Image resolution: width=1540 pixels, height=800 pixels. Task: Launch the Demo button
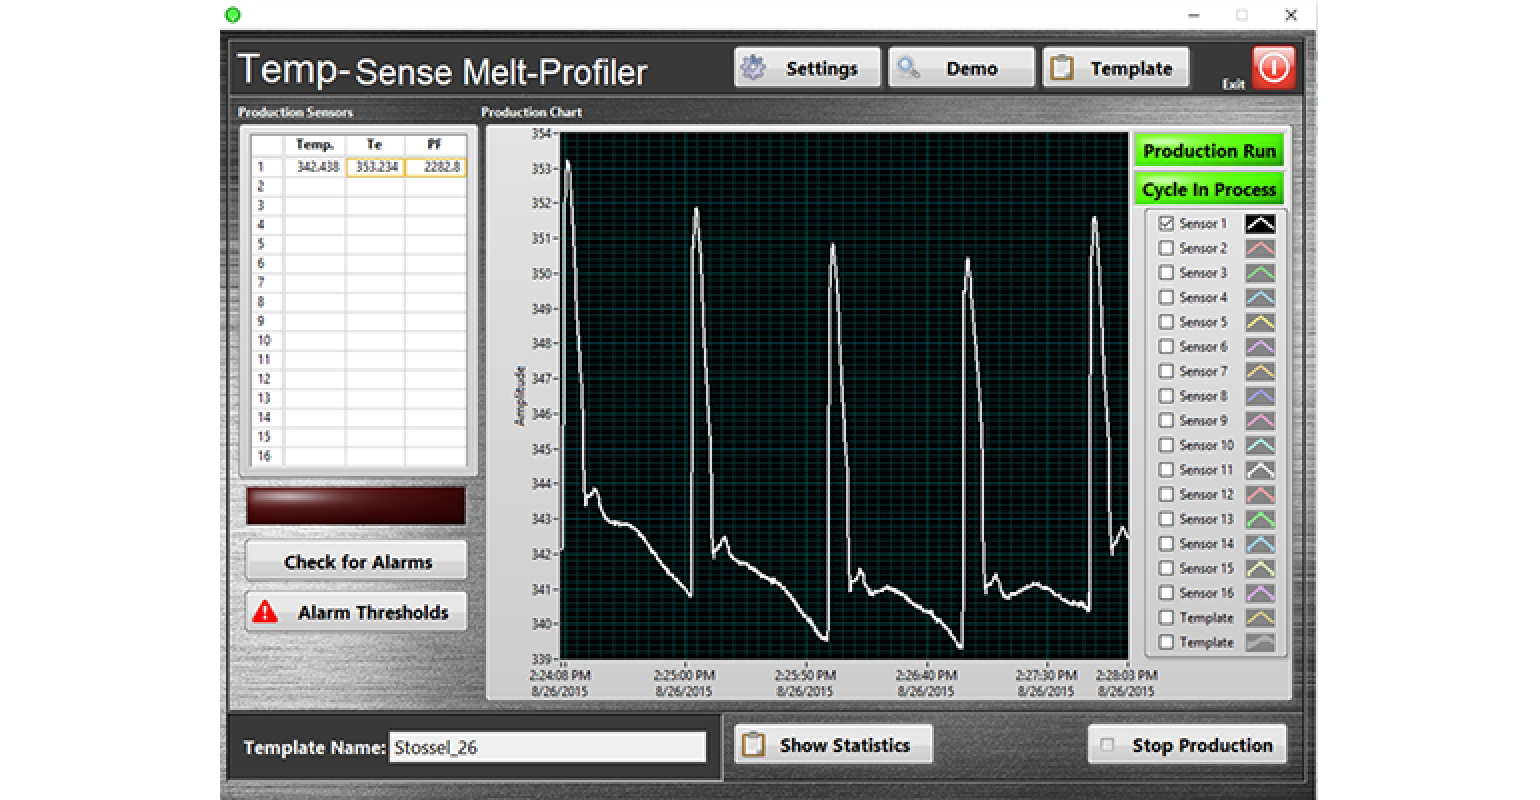coord(961,68)
